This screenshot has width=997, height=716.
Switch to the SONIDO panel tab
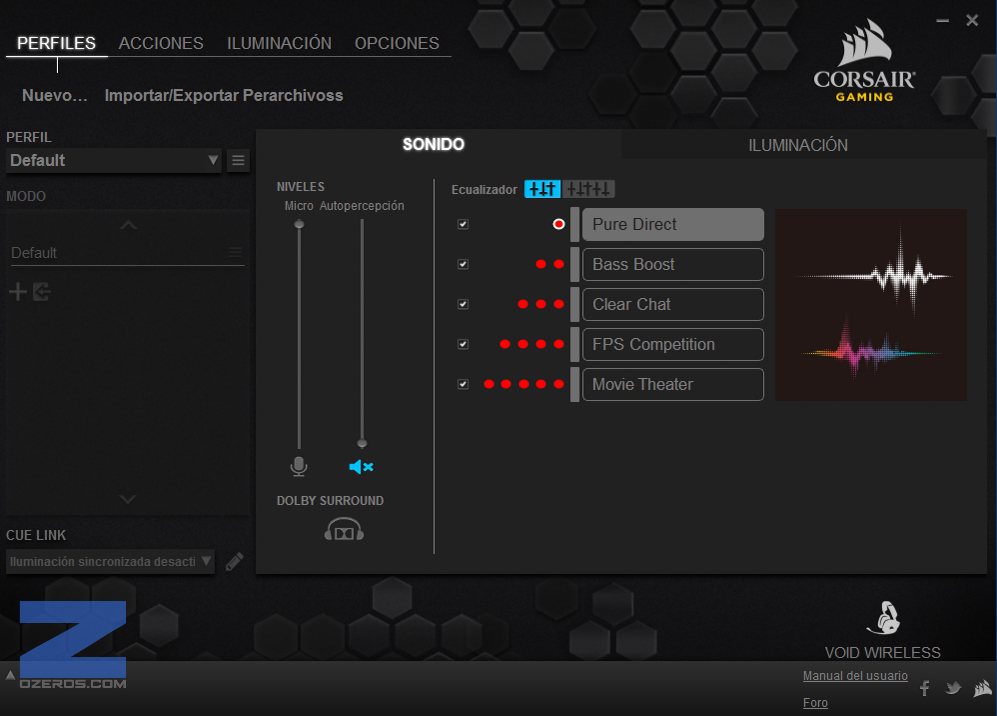pos(434,144)
